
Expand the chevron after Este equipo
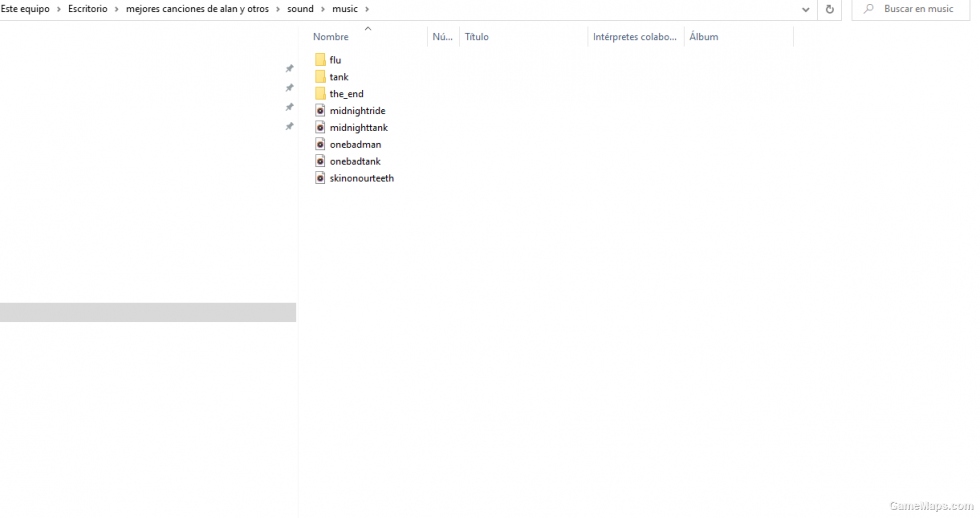pos(59,9)
